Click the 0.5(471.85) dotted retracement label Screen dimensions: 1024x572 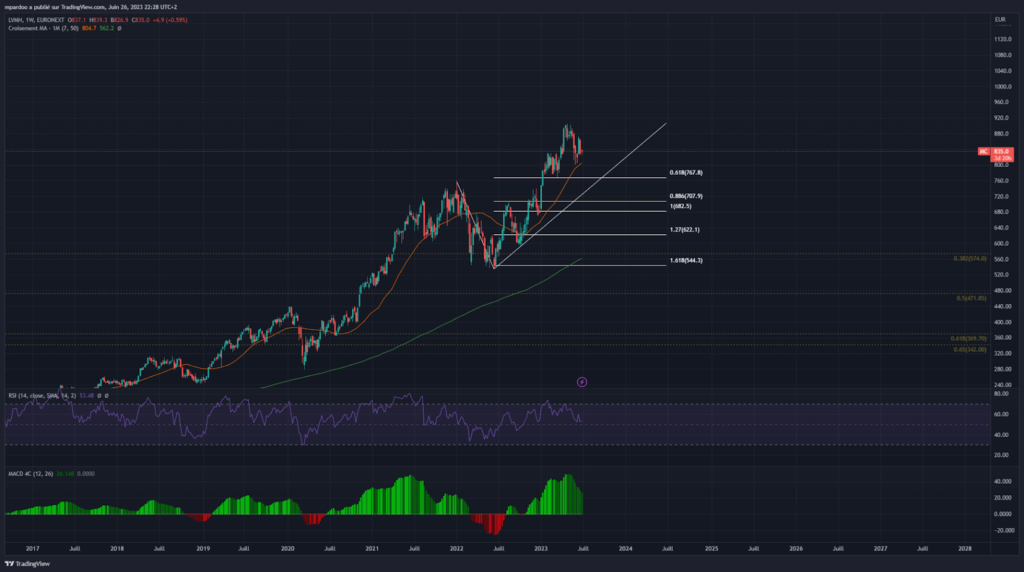point(971,298)
